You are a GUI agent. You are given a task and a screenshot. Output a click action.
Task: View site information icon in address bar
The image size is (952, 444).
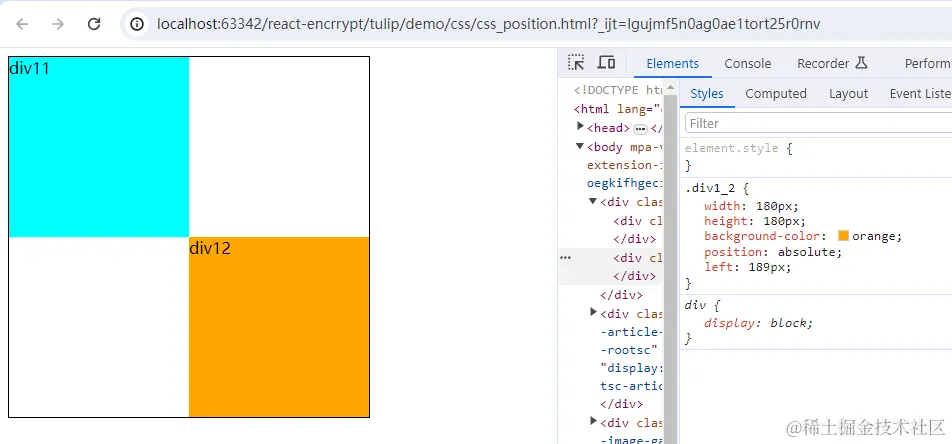click(x=138, y=24)
